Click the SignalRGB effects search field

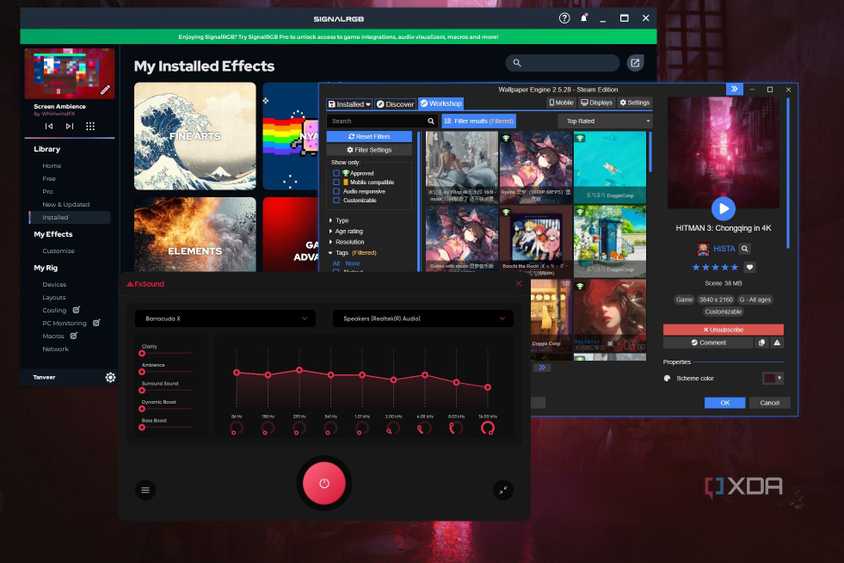tap(562, 63)
